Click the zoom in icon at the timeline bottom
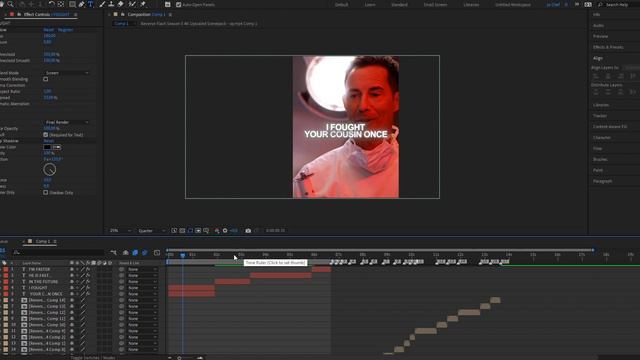The image size is (640, 360). pos(200,358)
